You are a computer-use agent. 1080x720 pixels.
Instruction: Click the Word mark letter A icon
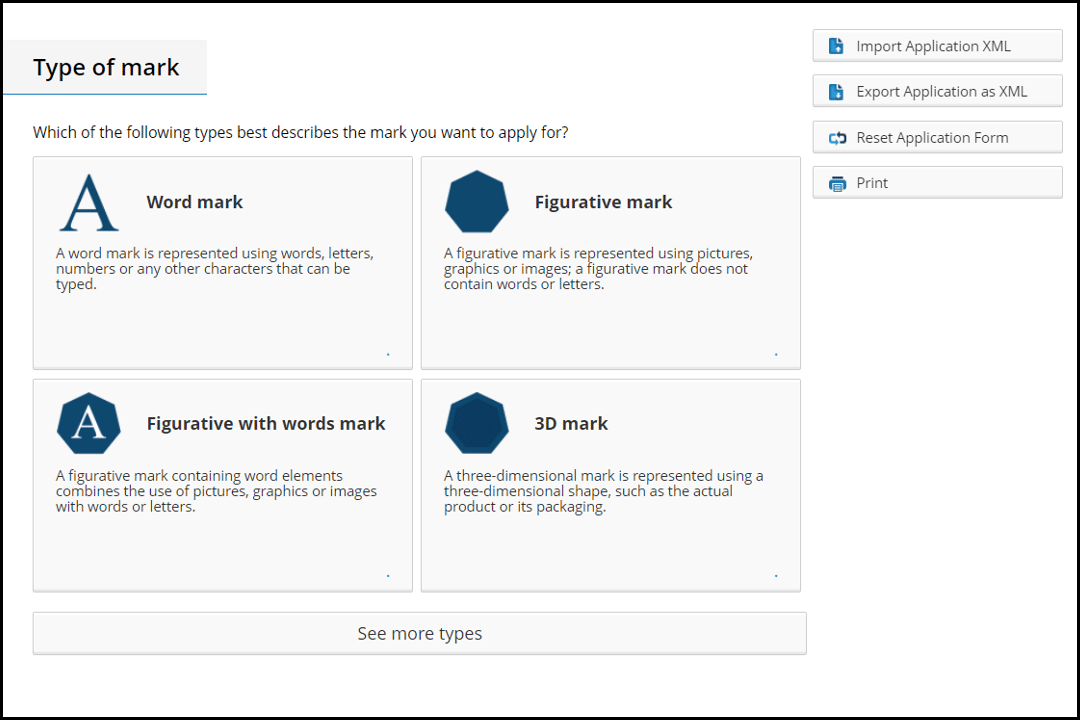click(x=89, y=202)
